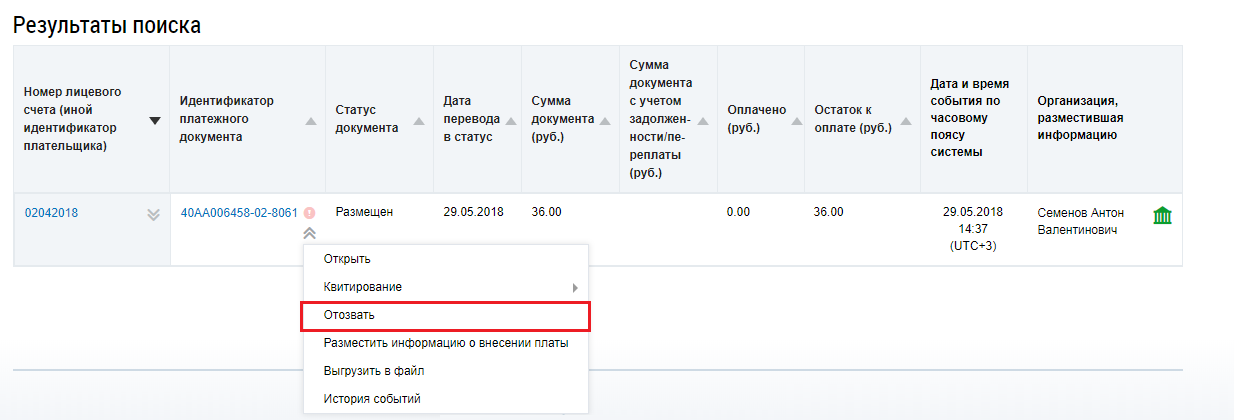Sort by Номер лицевого счета column arrow
Viewport: 1234px width, 420px height.
coord(154,121)
